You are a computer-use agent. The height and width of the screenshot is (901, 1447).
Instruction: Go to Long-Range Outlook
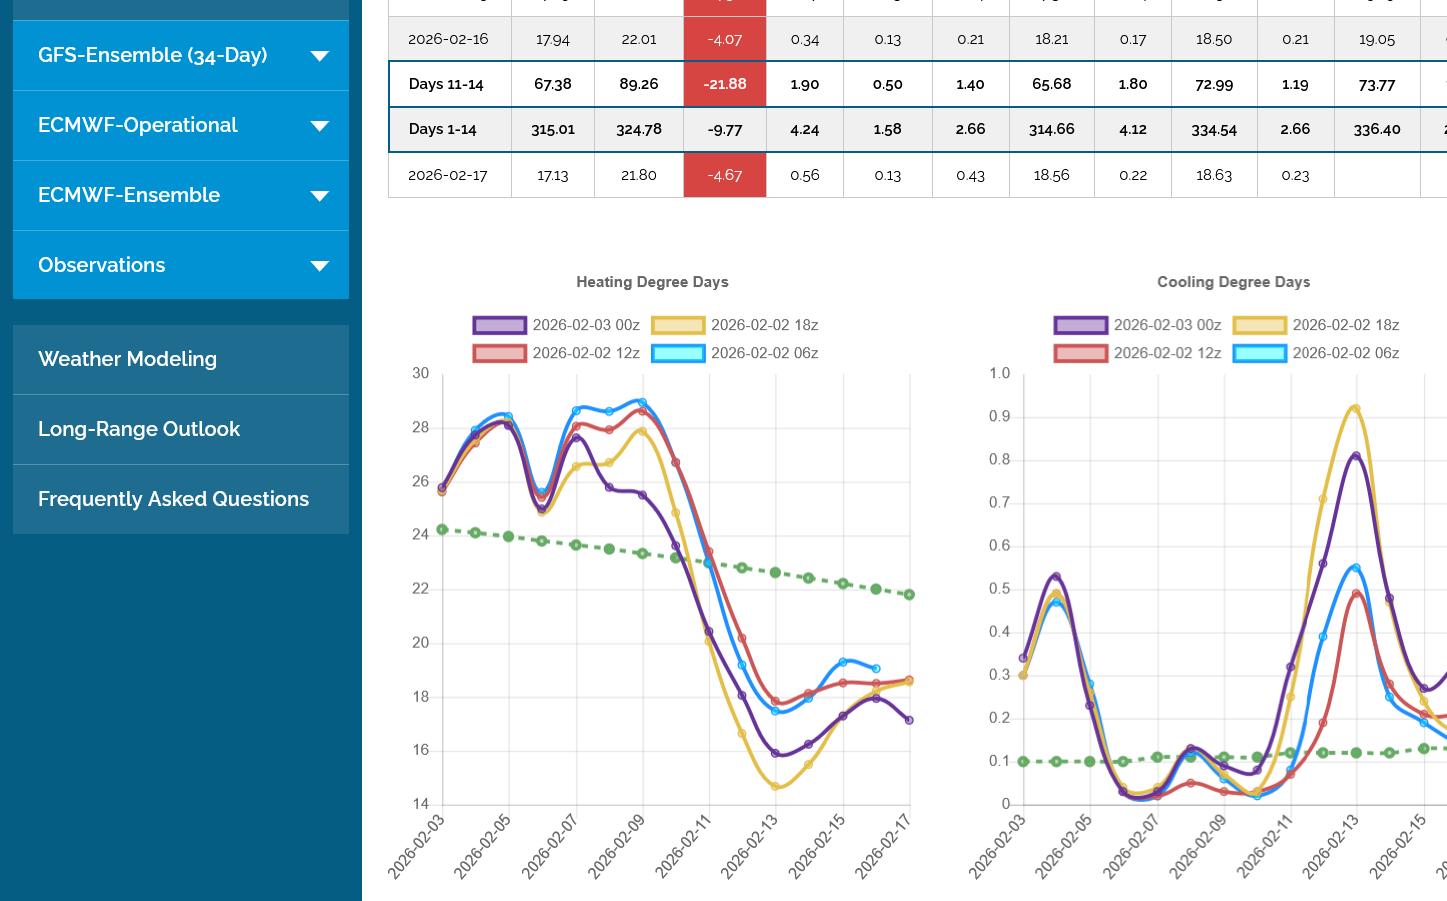point(139,429)
